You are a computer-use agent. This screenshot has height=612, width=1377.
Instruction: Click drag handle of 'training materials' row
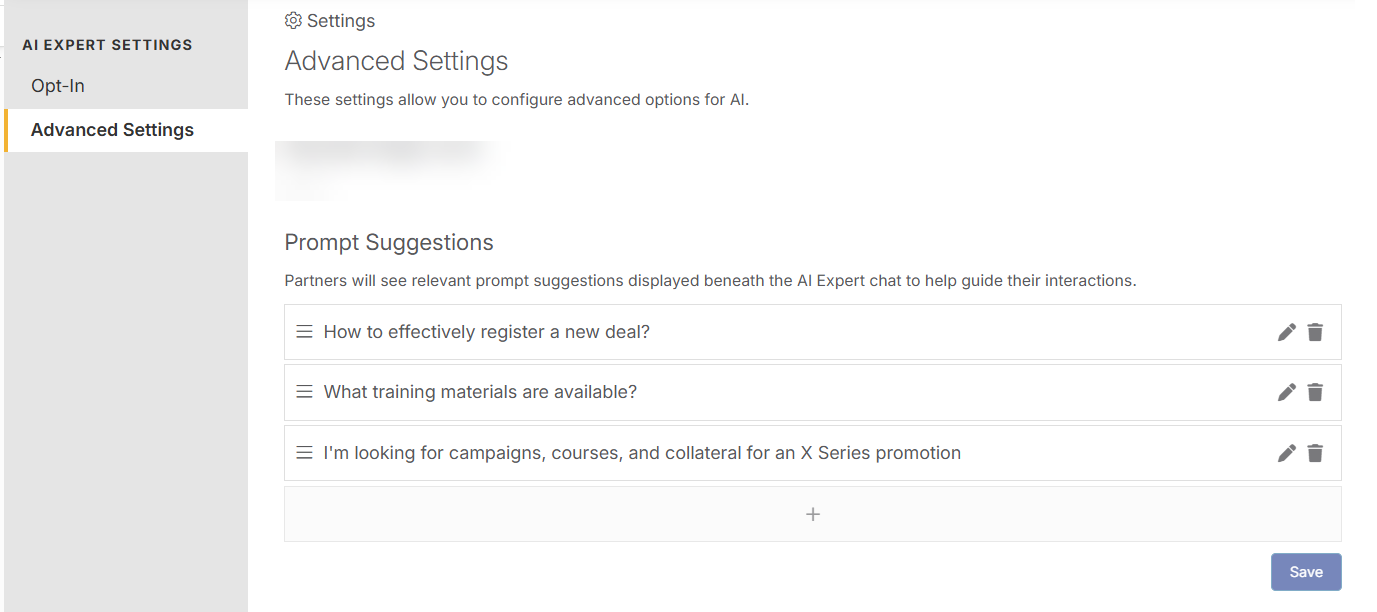click(305, 392)
